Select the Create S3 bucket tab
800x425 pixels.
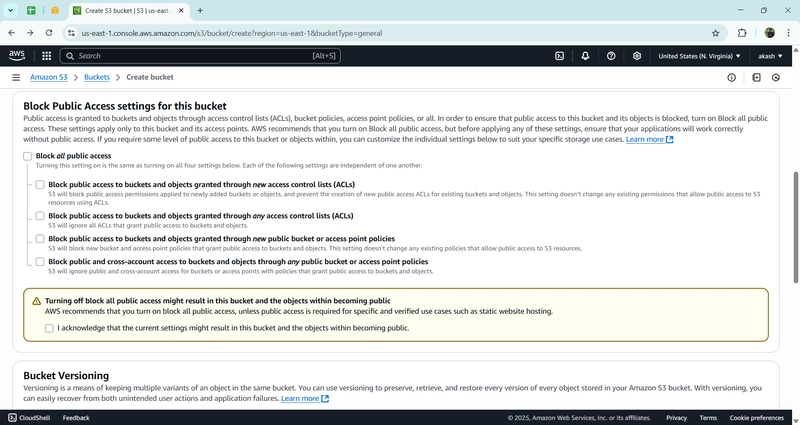(128, 11)
